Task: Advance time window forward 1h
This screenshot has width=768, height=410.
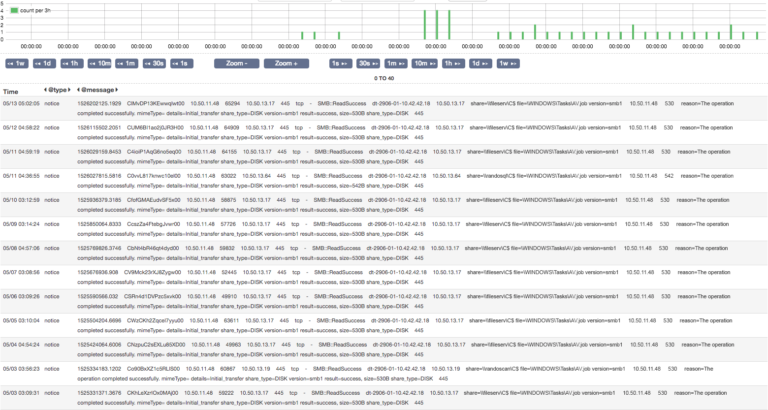Action: [x=451, y=63]
